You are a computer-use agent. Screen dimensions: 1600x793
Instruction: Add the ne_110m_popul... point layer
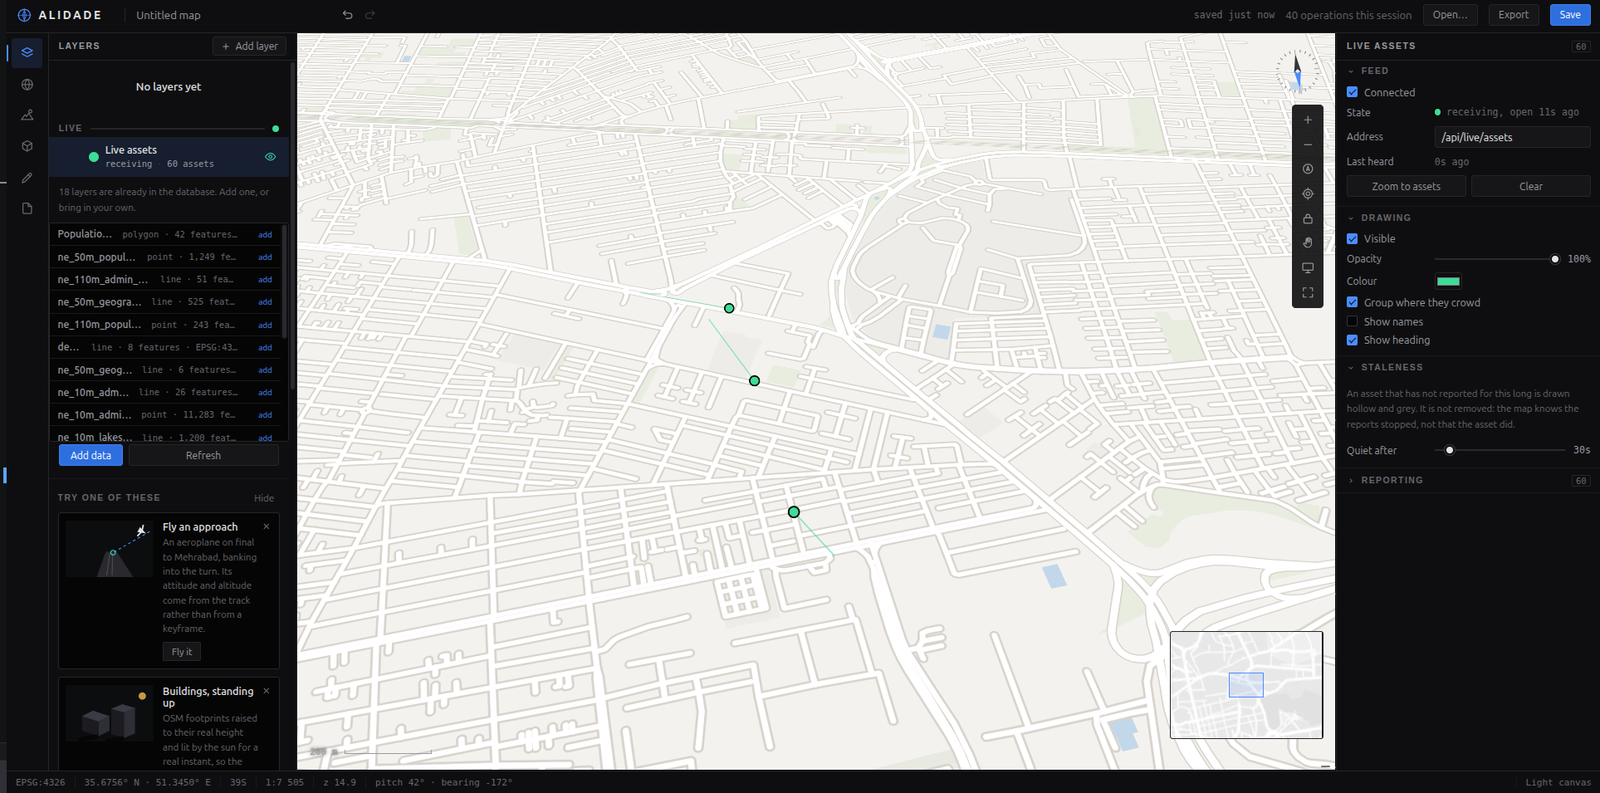265,325
